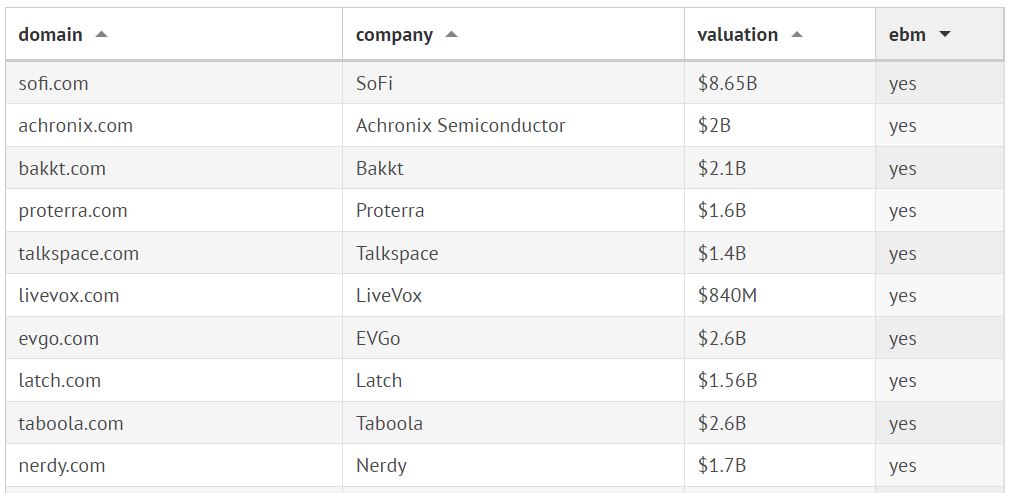The width and height of the screenshot is (1009, 493).
Task: Click the Achronix Semiconductor company cell
Action: 460,126
